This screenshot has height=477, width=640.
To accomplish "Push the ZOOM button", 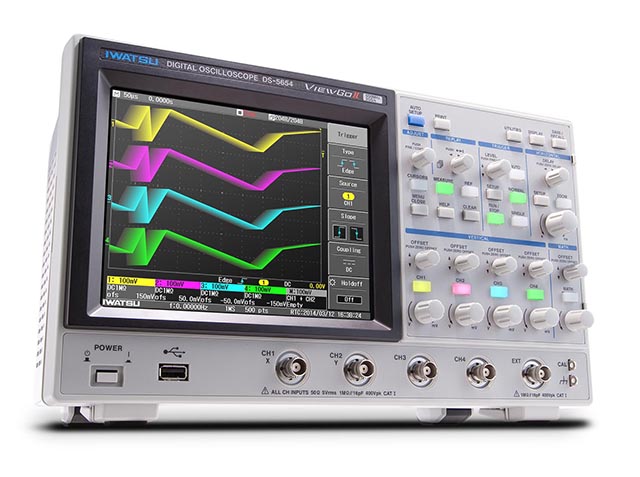I will coord(563,203).
